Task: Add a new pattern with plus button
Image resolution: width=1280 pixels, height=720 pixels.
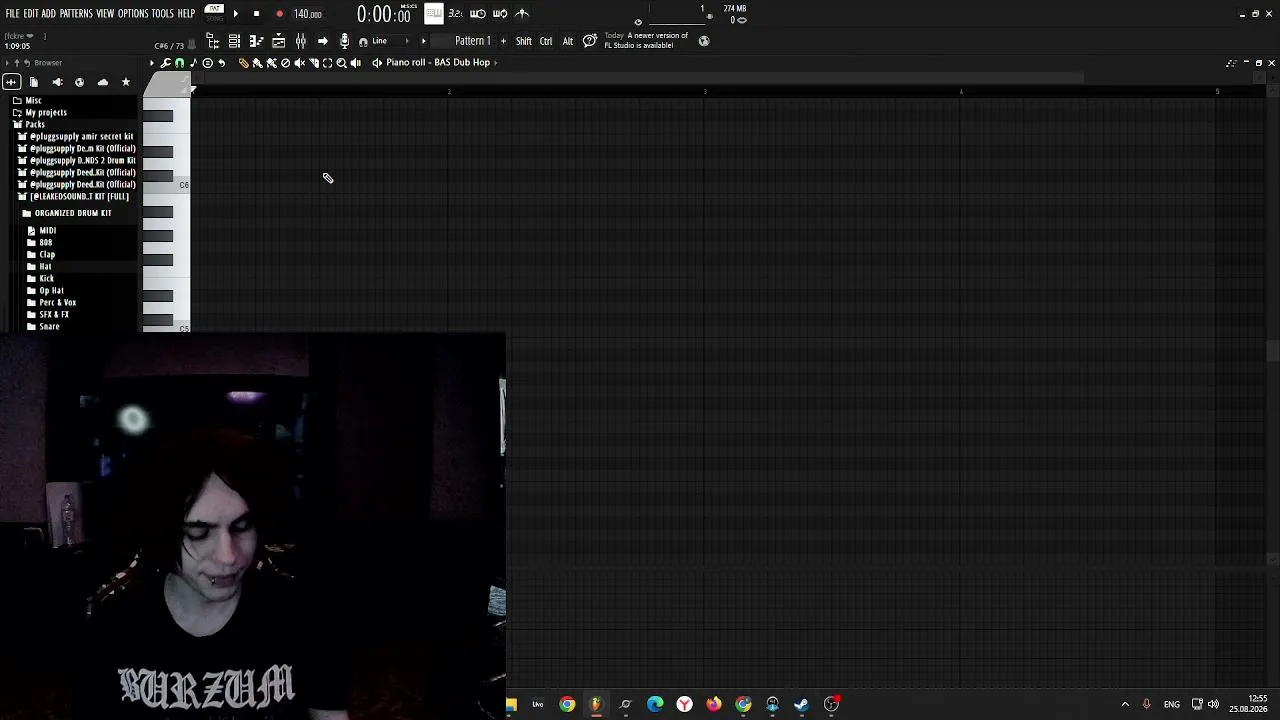Action: (503, 41)
